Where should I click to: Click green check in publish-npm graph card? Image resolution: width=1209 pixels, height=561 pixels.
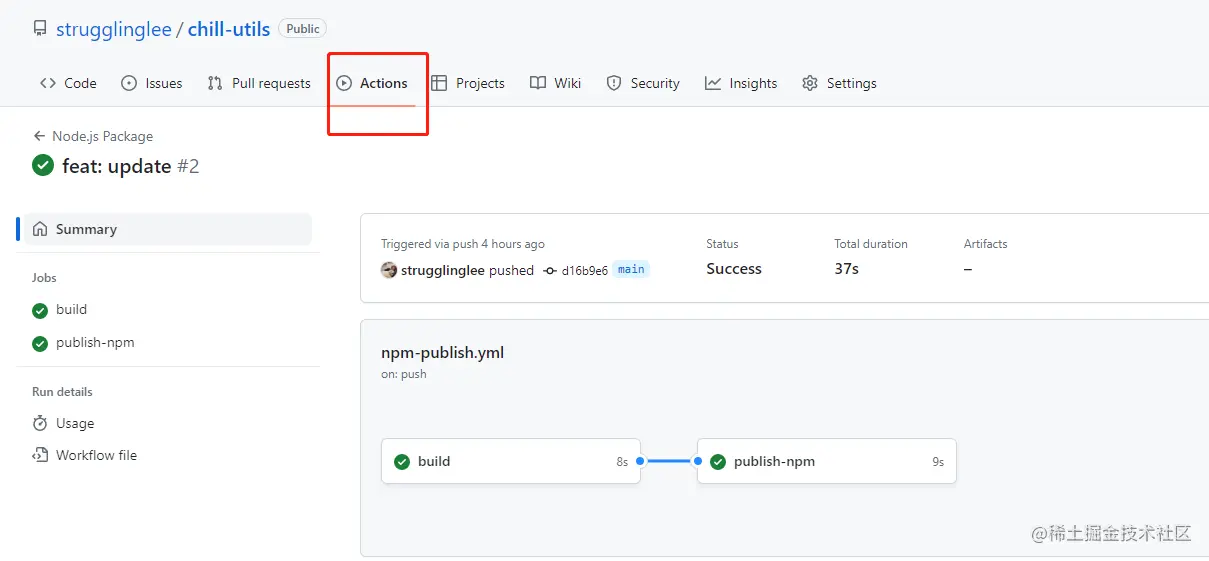tap(718, 462)
